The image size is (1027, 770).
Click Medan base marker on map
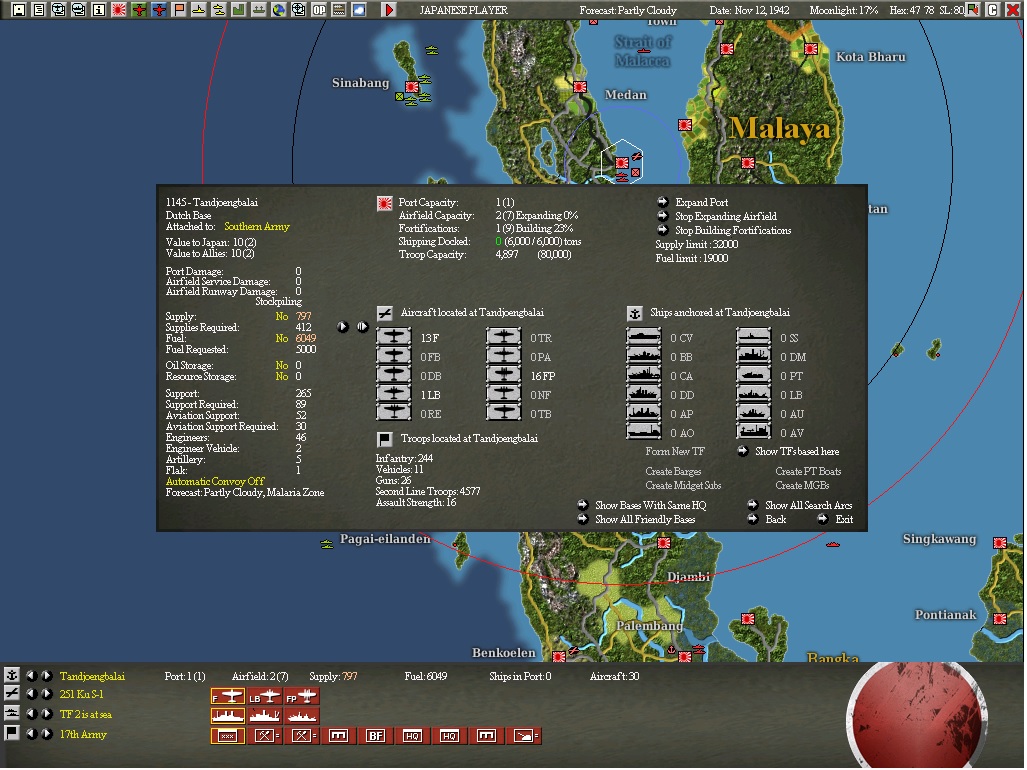pyautogui.click(x=580, y=87)
